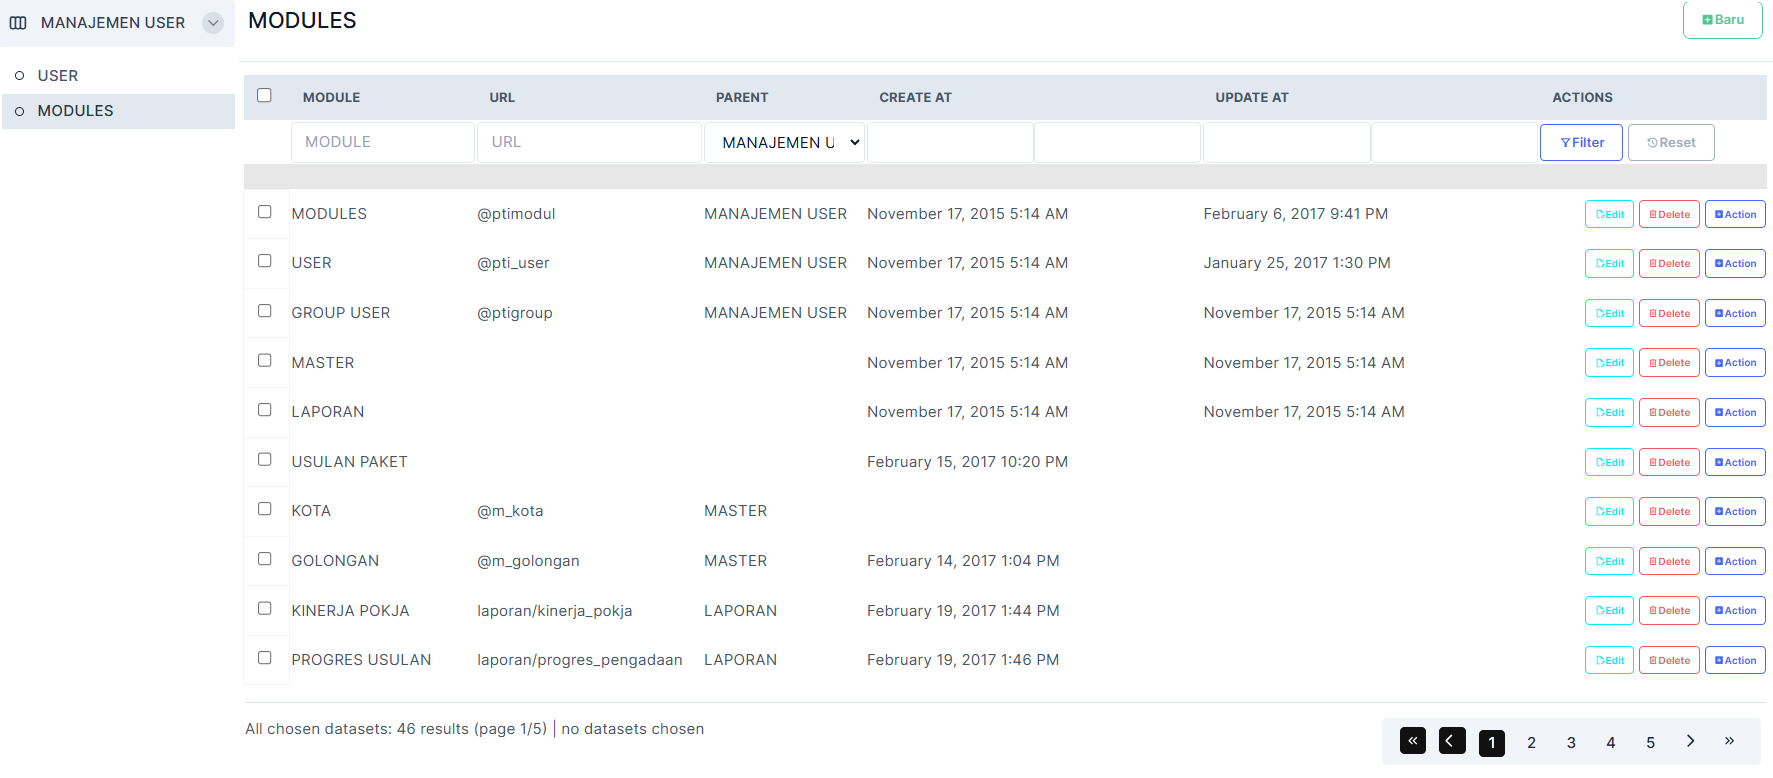Open the Action menu for the MODULES row
This screenshot has width=1773, height=778.
(1734, 214)
